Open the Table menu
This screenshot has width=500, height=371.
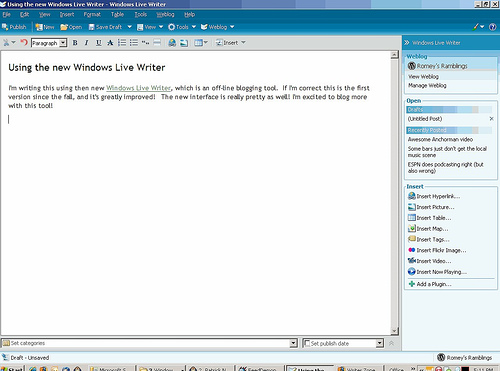[117, 15]
